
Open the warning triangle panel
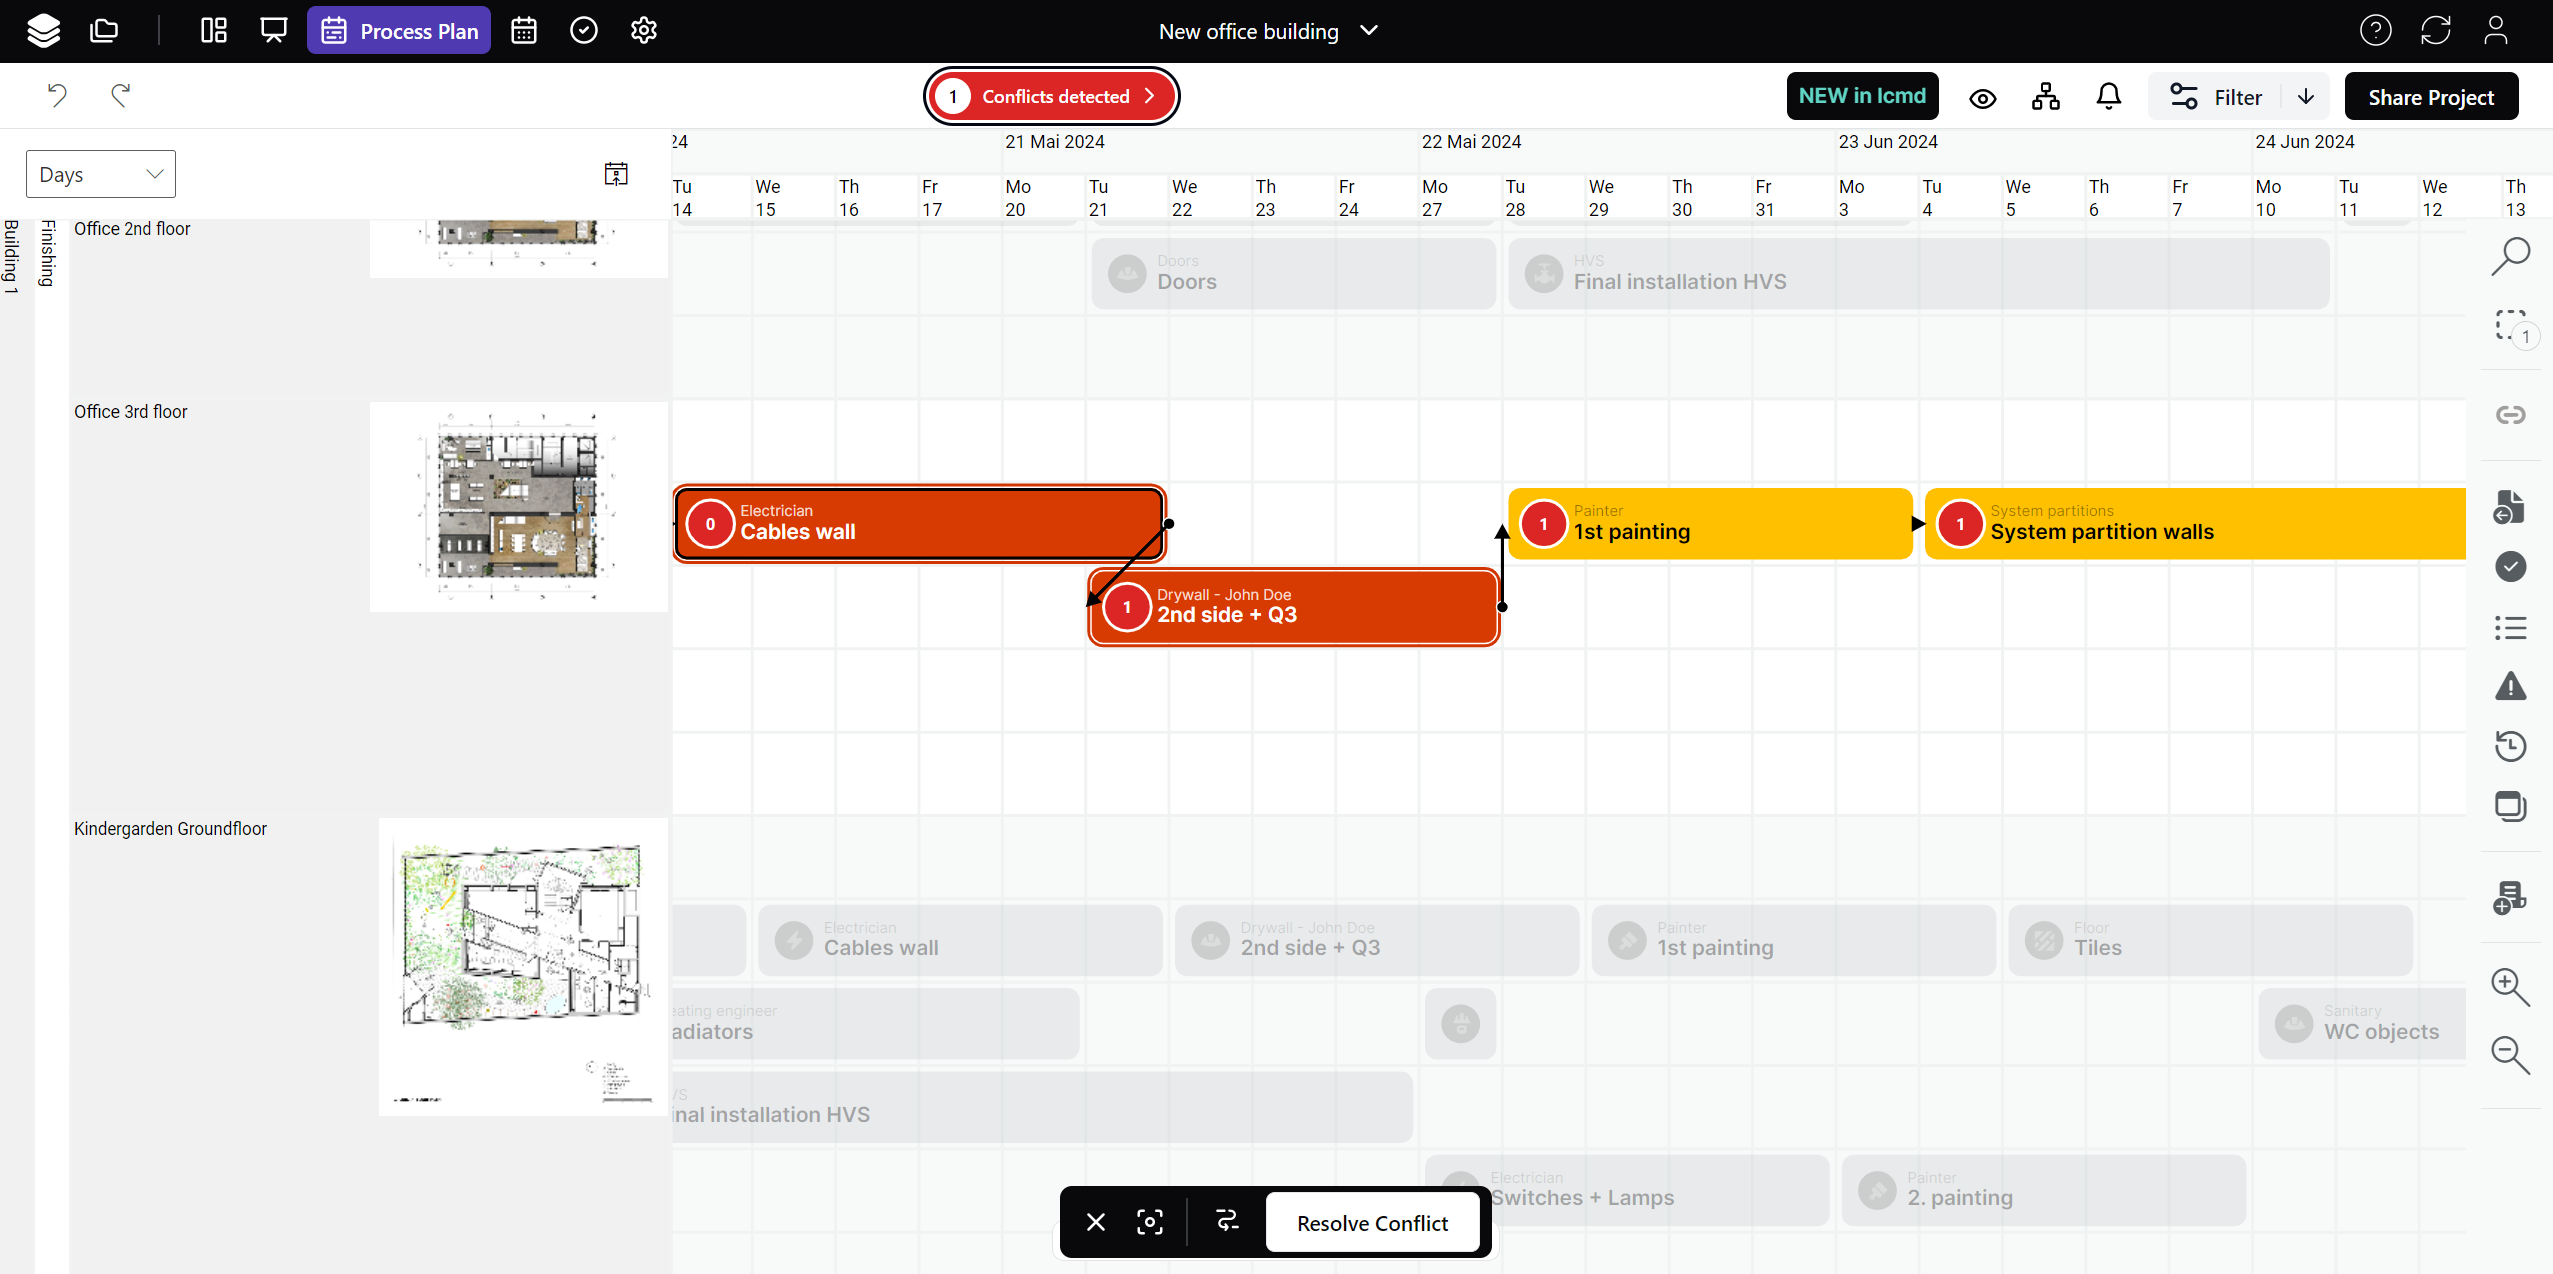(2510, 687)
